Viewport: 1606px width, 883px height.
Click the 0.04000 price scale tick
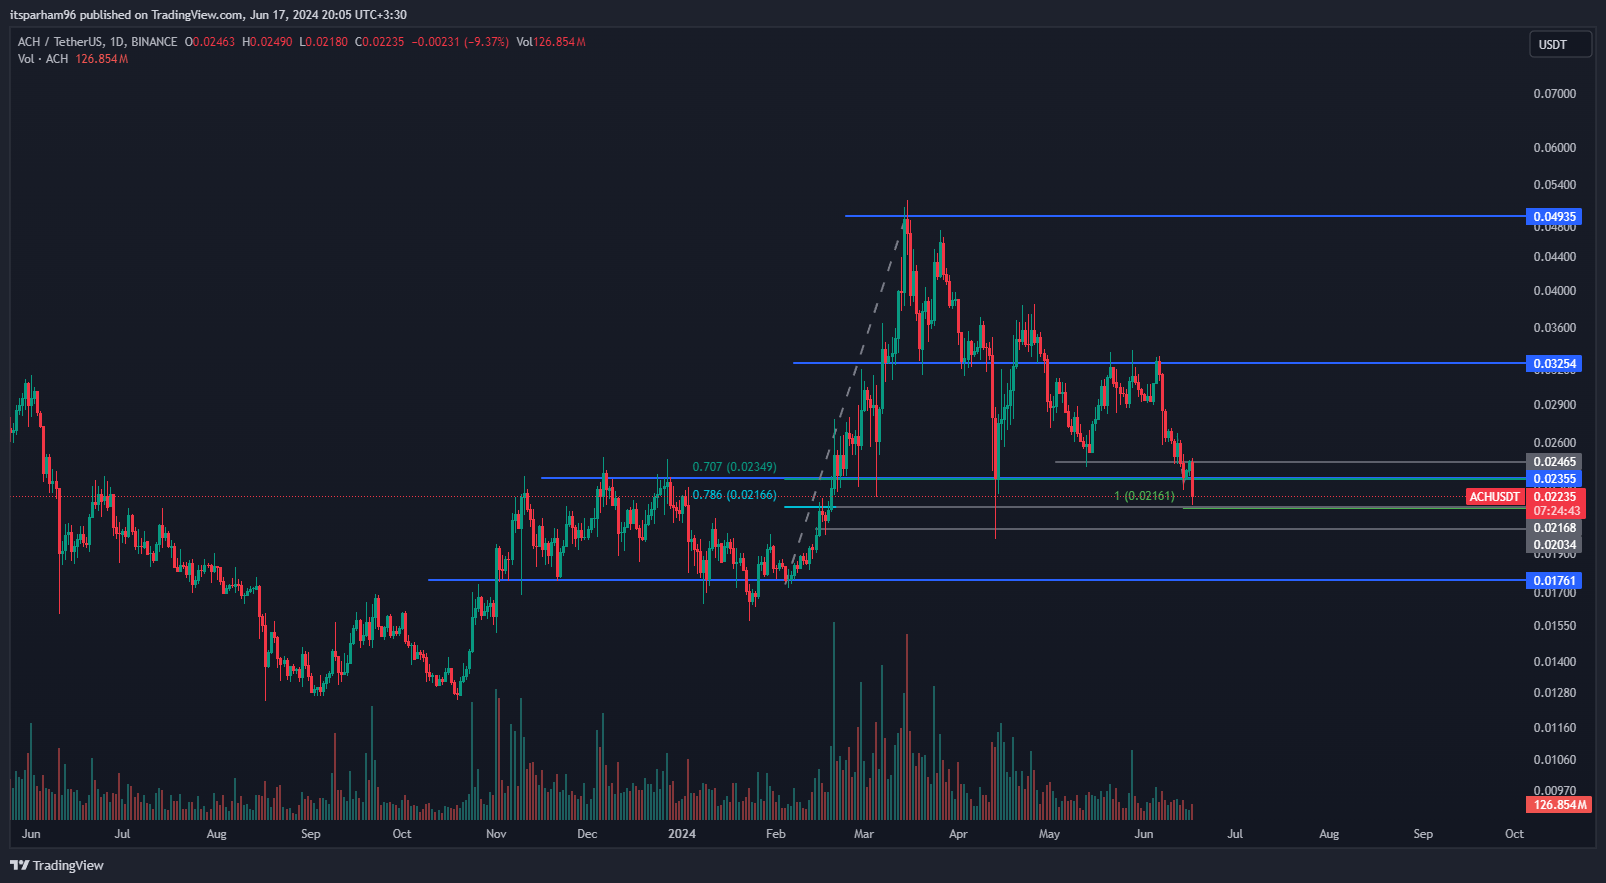[1555, 291]
